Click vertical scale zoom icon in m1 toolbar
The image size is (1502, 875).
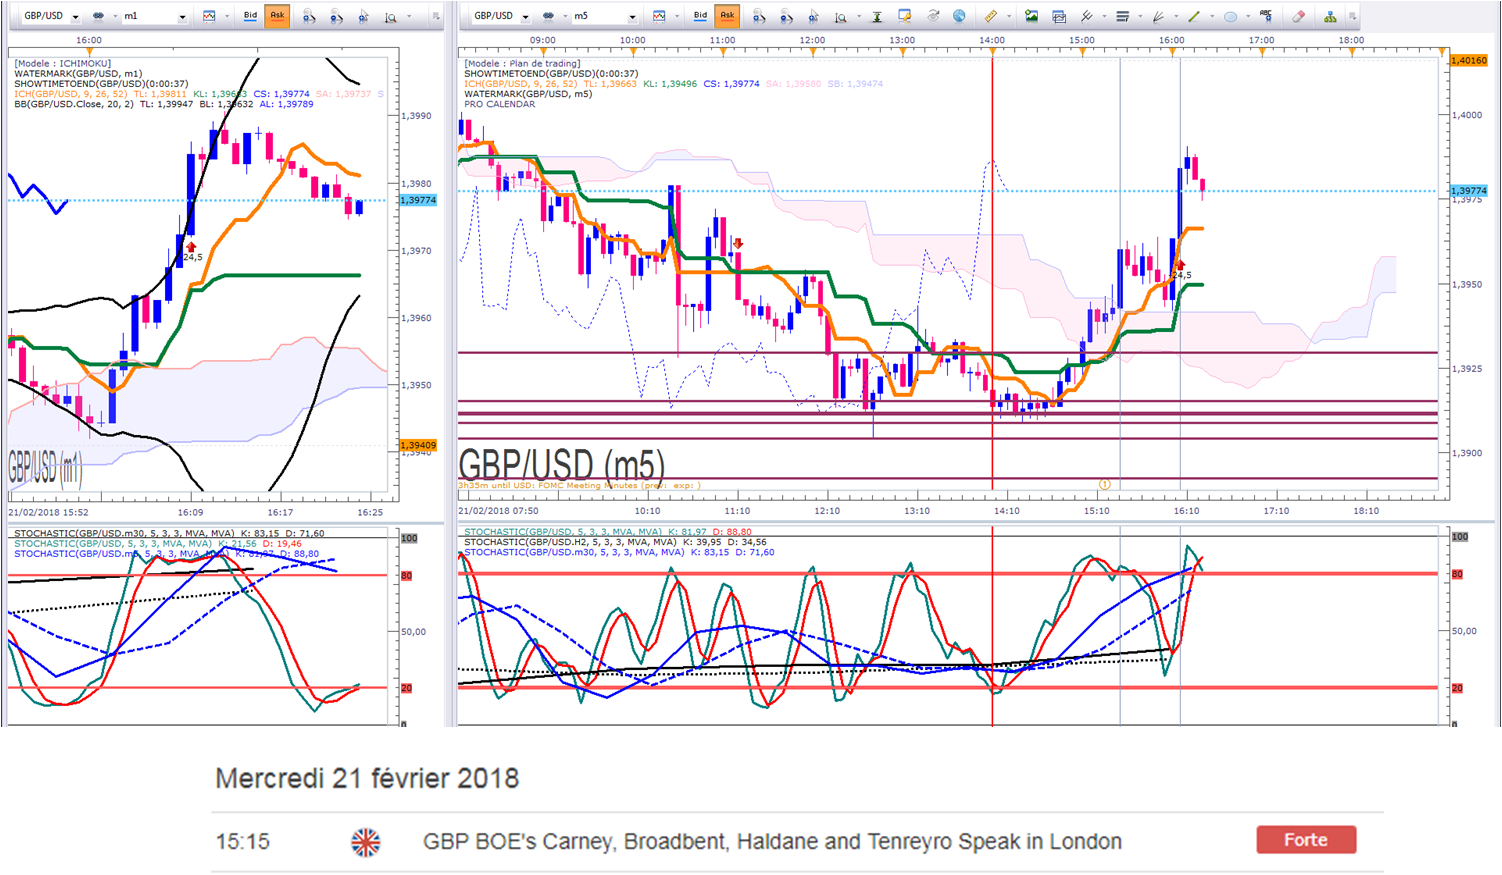(391, 16)
